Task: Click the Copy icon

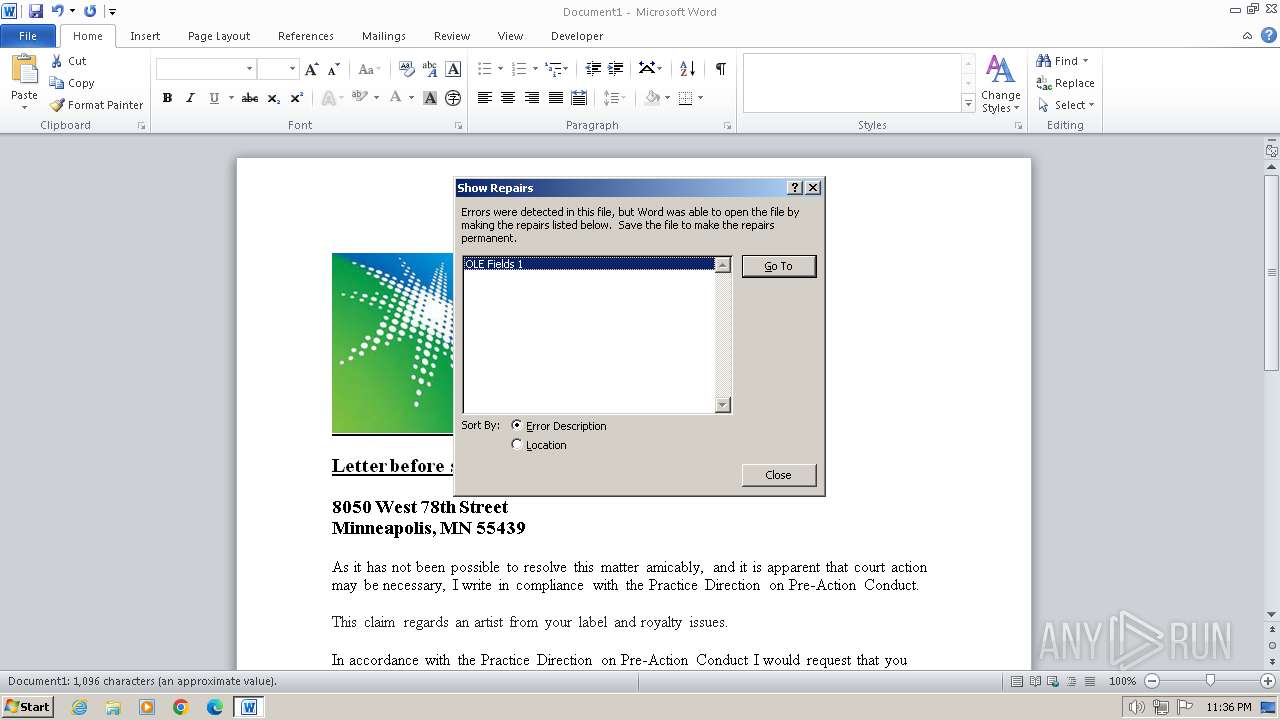Action: pyautogui.click(x=57, y=83)
